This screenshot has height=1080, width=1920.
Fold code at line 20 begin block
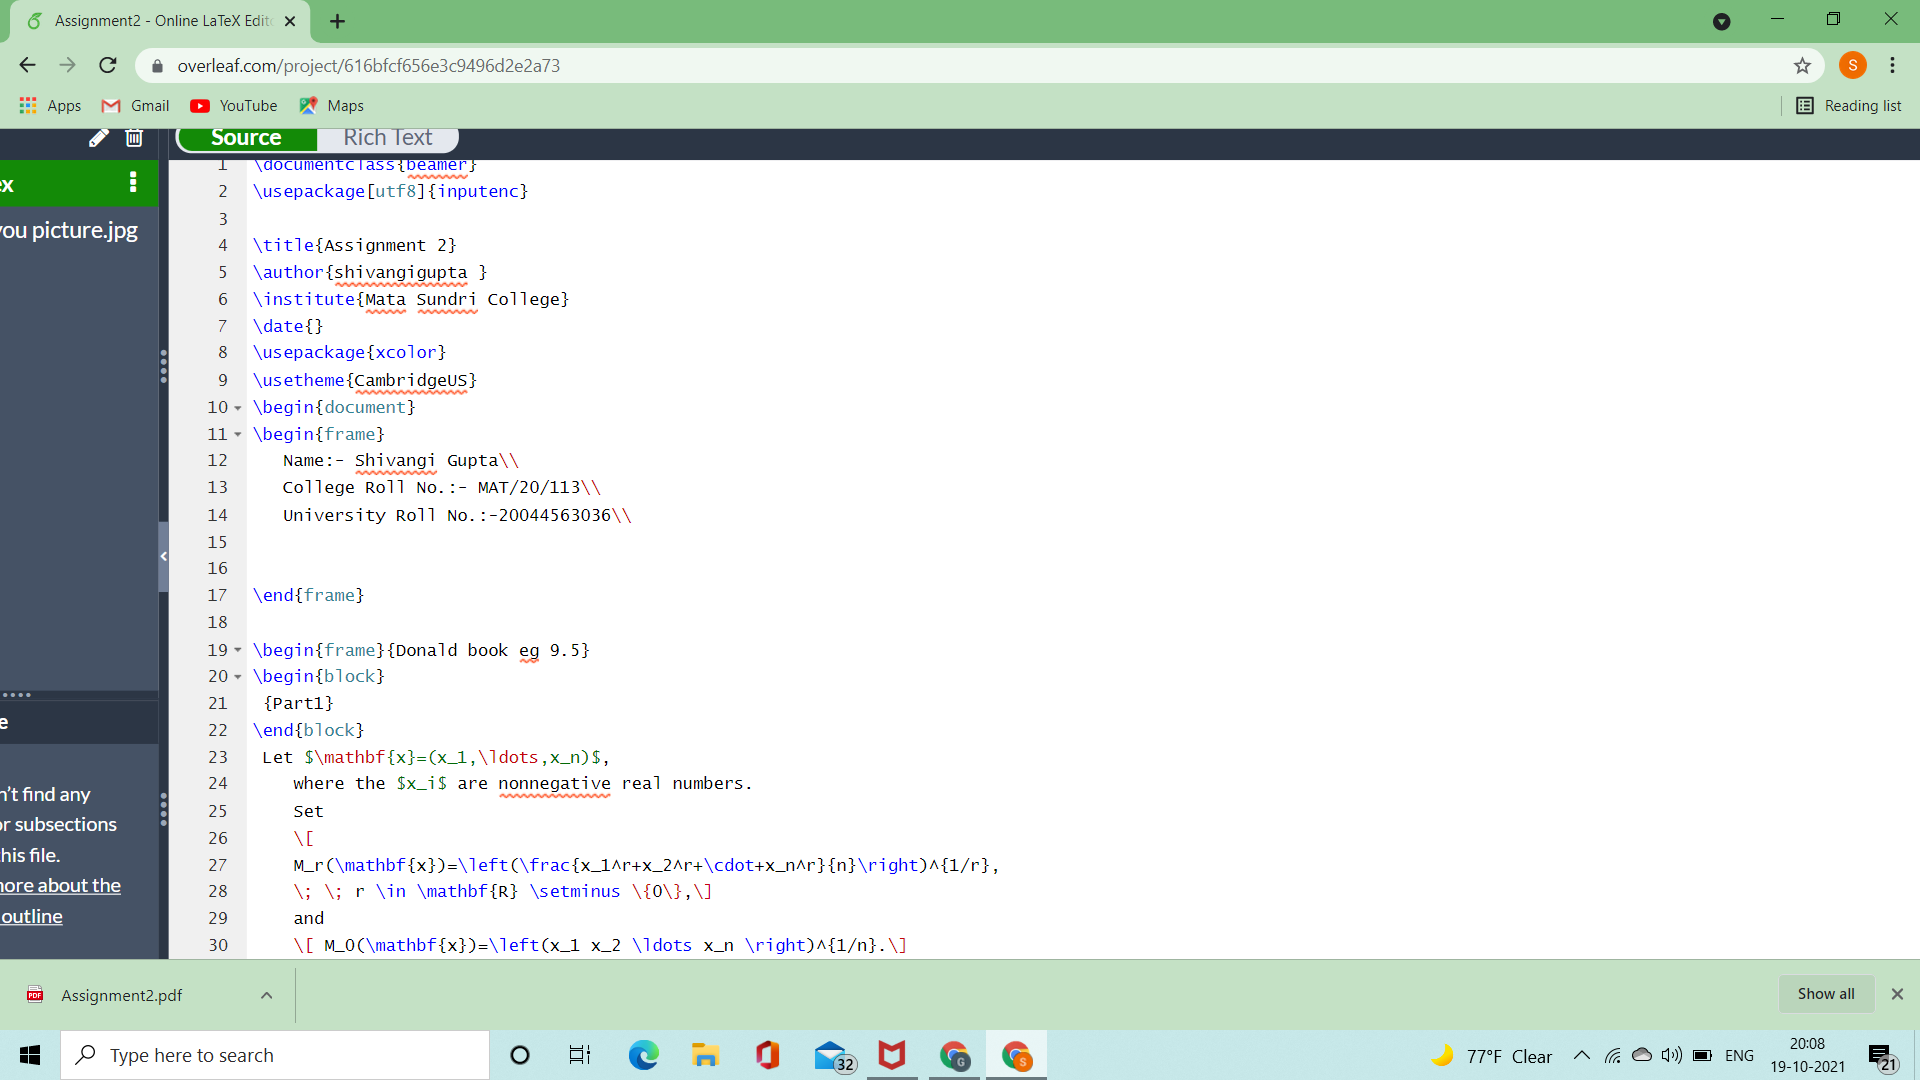(238, 677)
